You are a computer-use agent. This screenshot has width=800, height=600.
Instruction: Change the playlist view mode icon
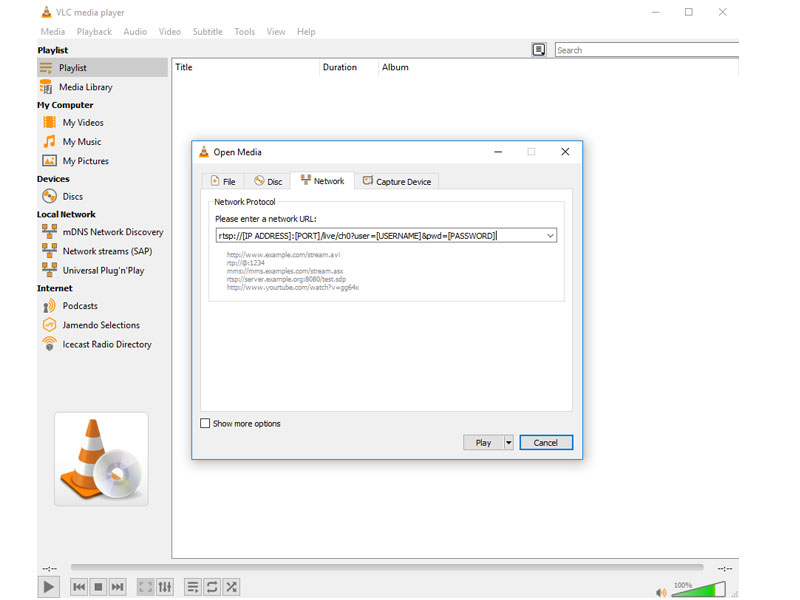(539, 49)
